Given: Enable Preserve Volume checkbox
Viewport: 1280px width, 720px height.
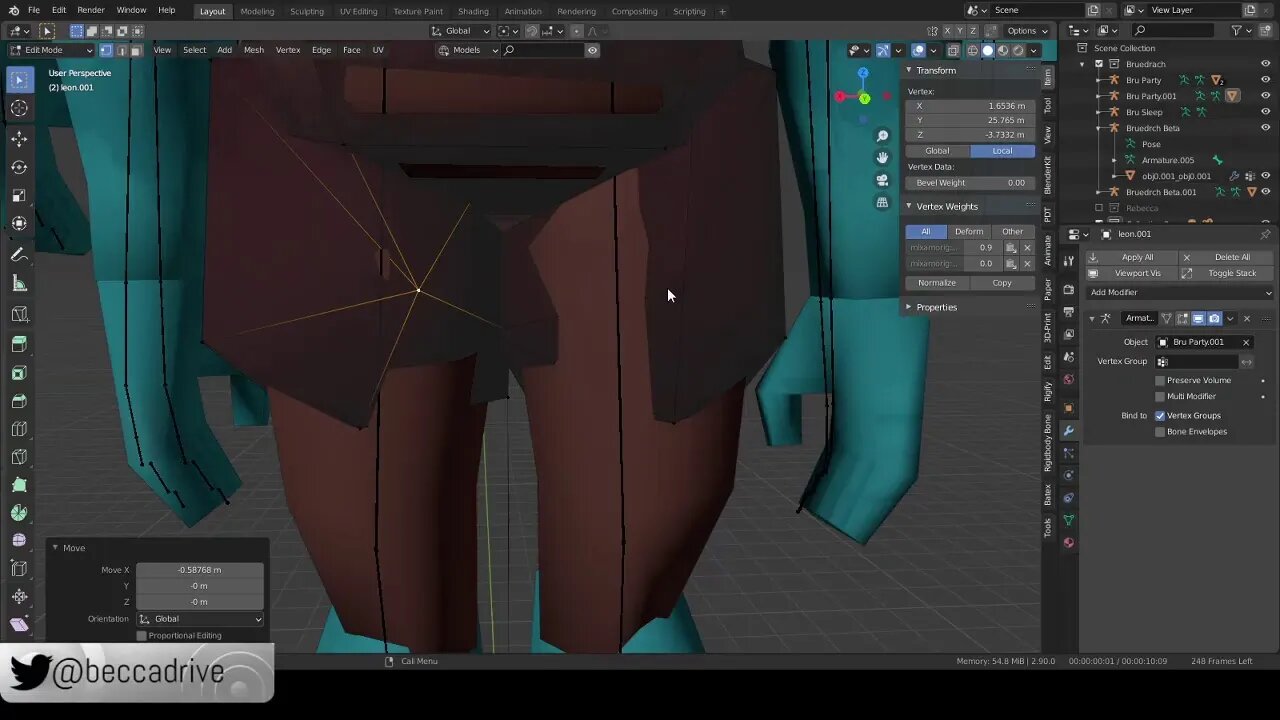Looking at the screenshot, I should click(1160, 380).
